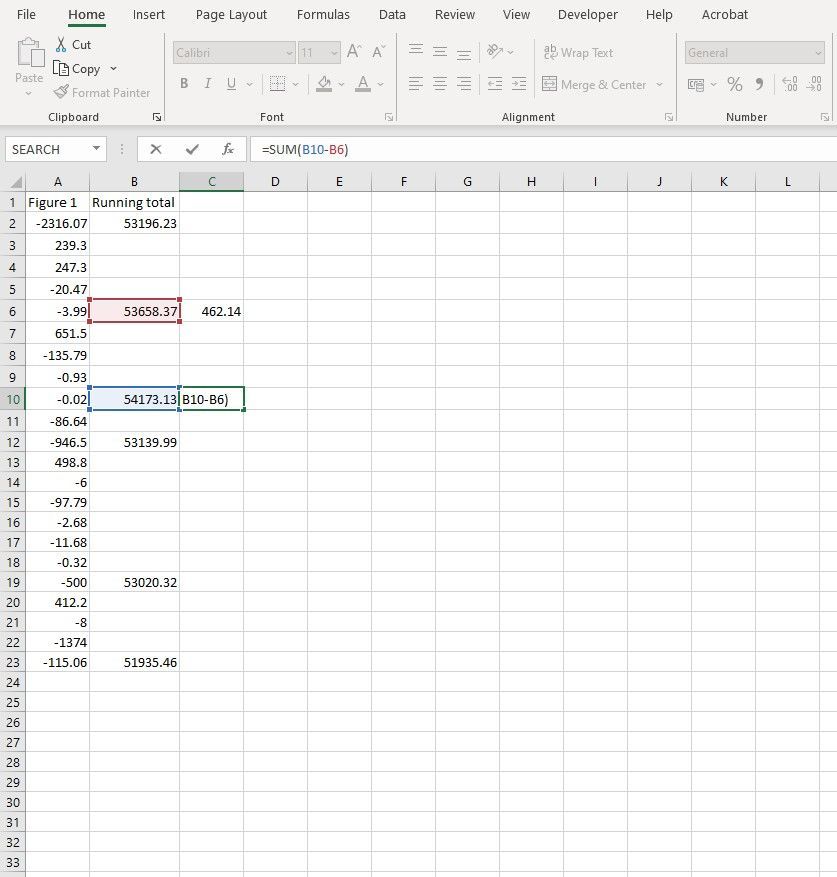837x877 pixels.
Task: Toggle italic formatting
Action: 207,83
